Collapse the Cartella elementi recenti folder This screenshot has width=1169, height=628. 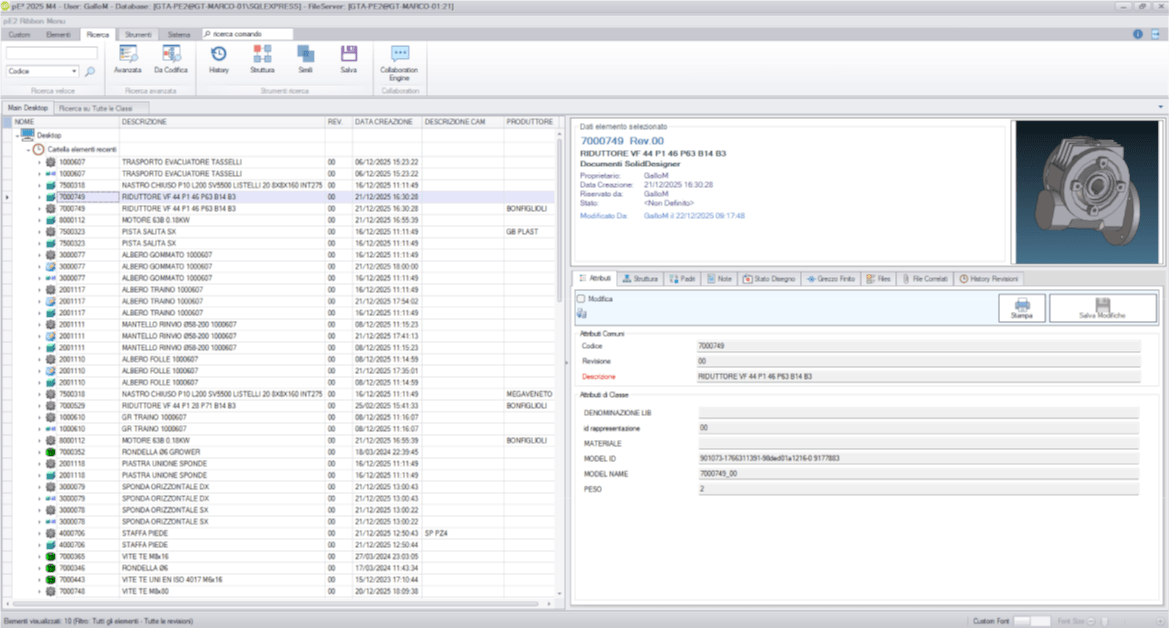tap(28, 148)
